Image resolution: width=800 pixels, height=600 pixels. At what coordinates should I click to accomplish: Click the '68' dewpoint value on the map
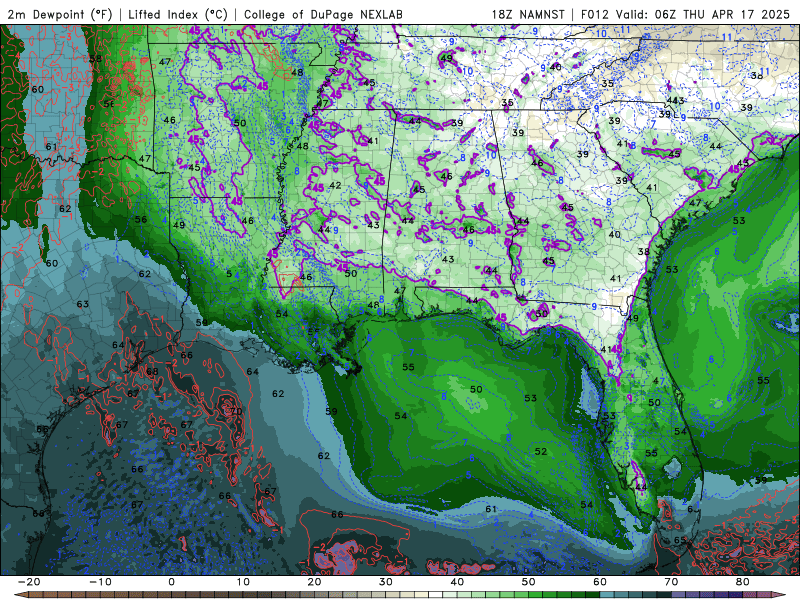point(152,371)
